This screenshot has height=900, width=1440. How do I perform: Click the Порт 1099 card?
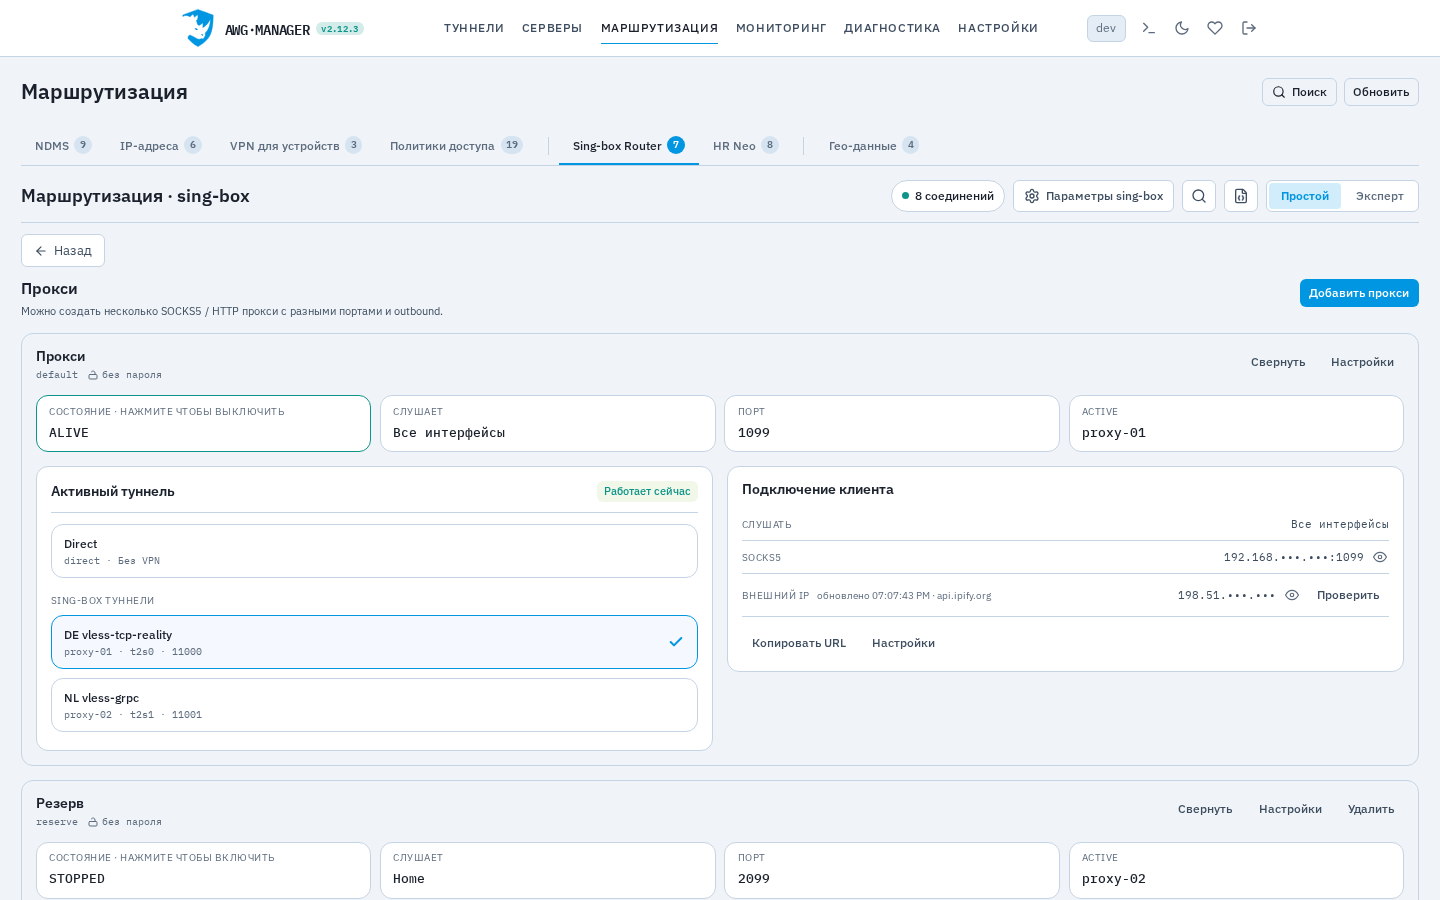tap(892, 423)
